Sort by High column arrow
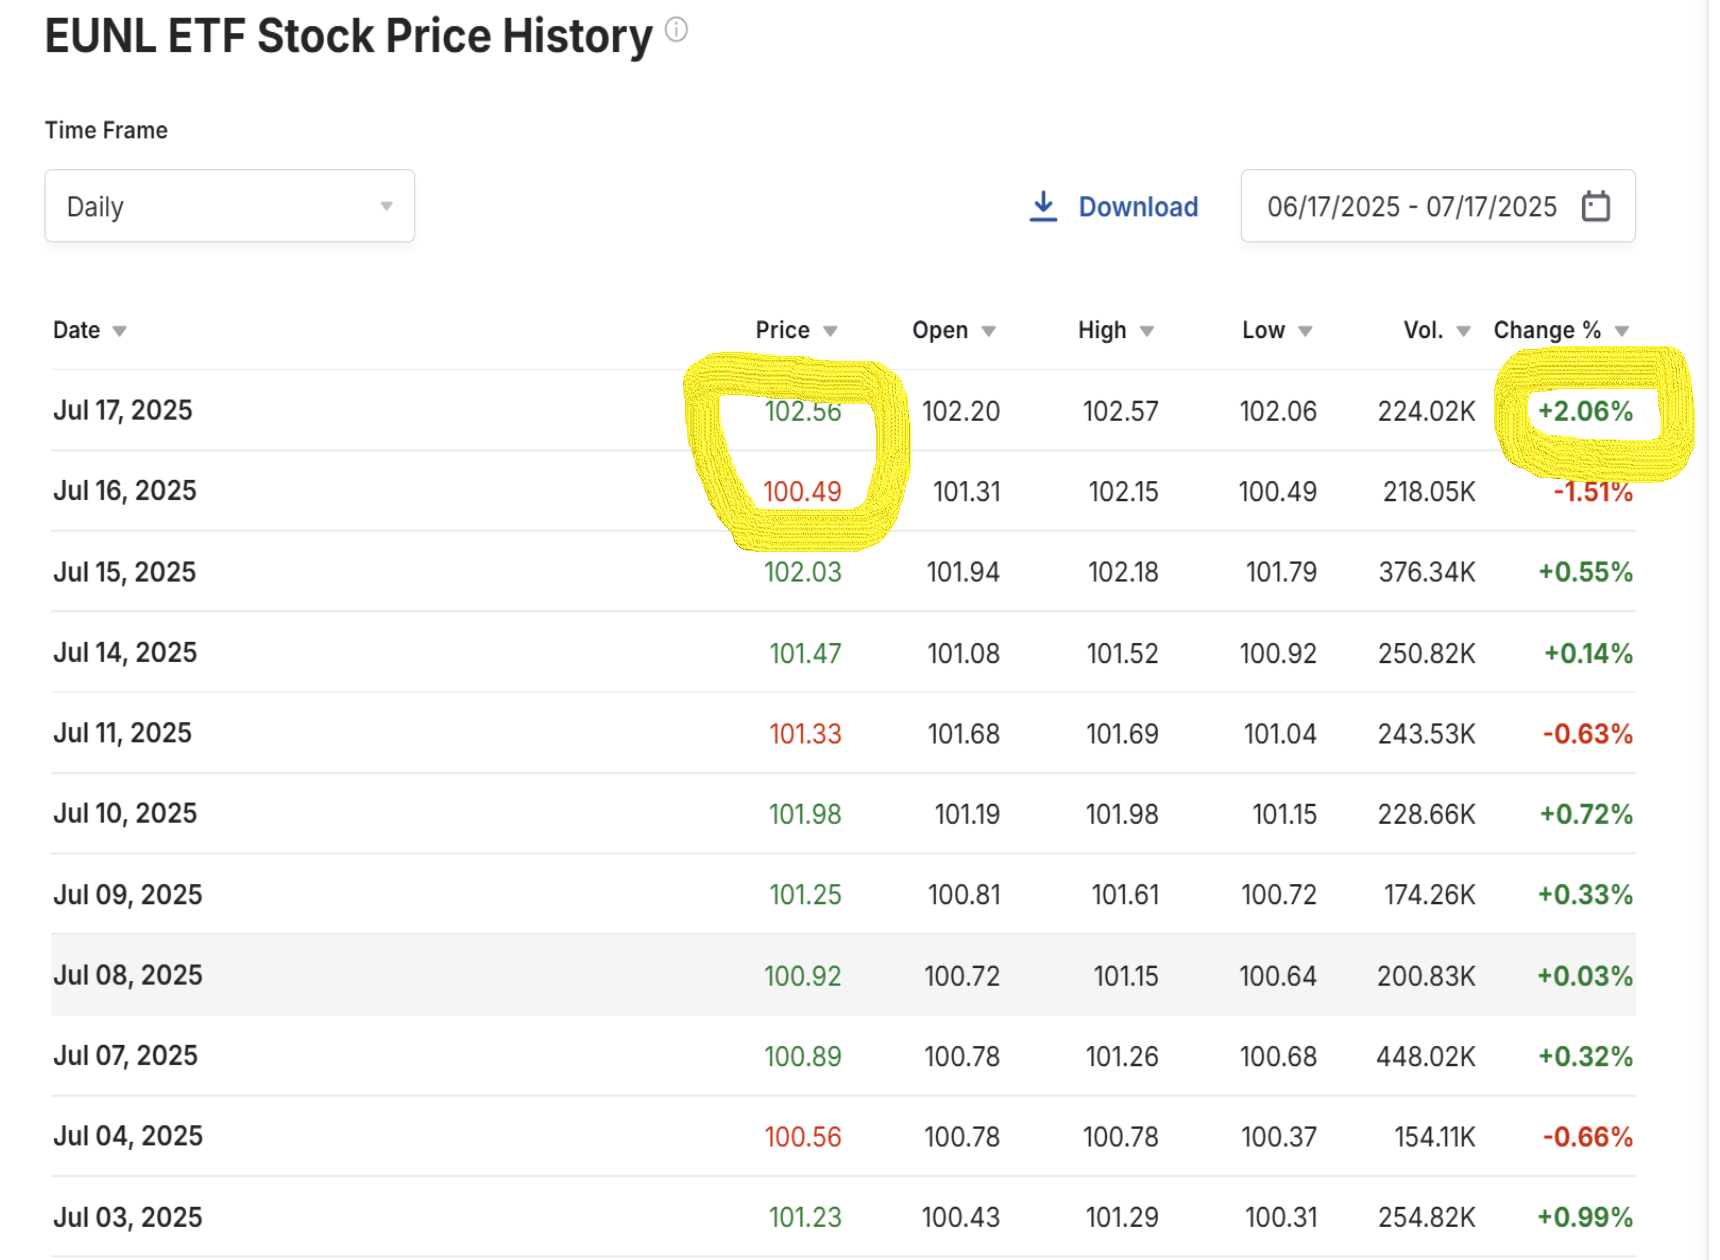 click(1147, 331)
